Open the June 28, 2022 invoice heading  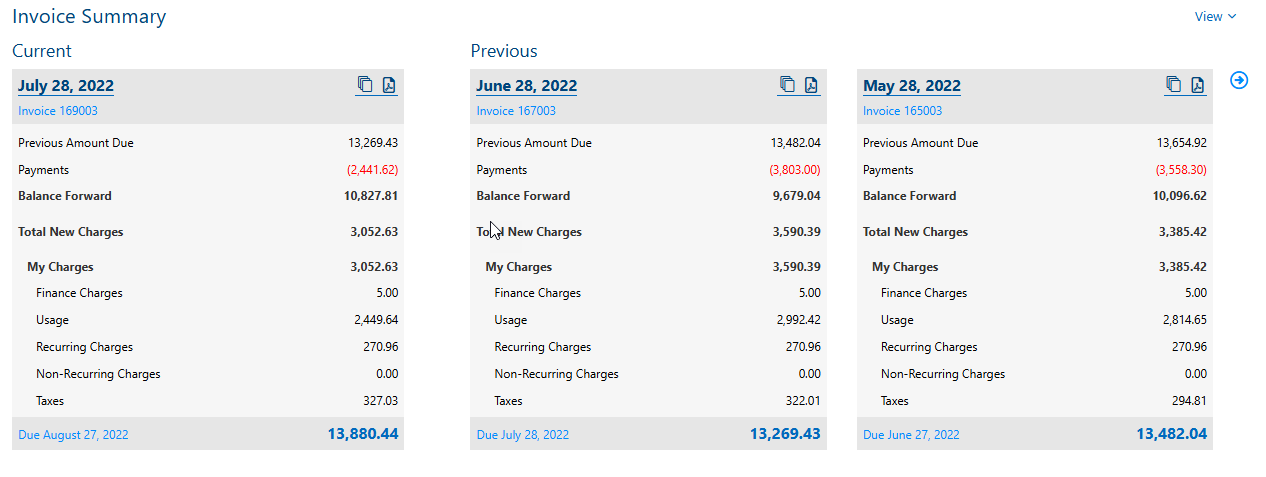(526, 86)
